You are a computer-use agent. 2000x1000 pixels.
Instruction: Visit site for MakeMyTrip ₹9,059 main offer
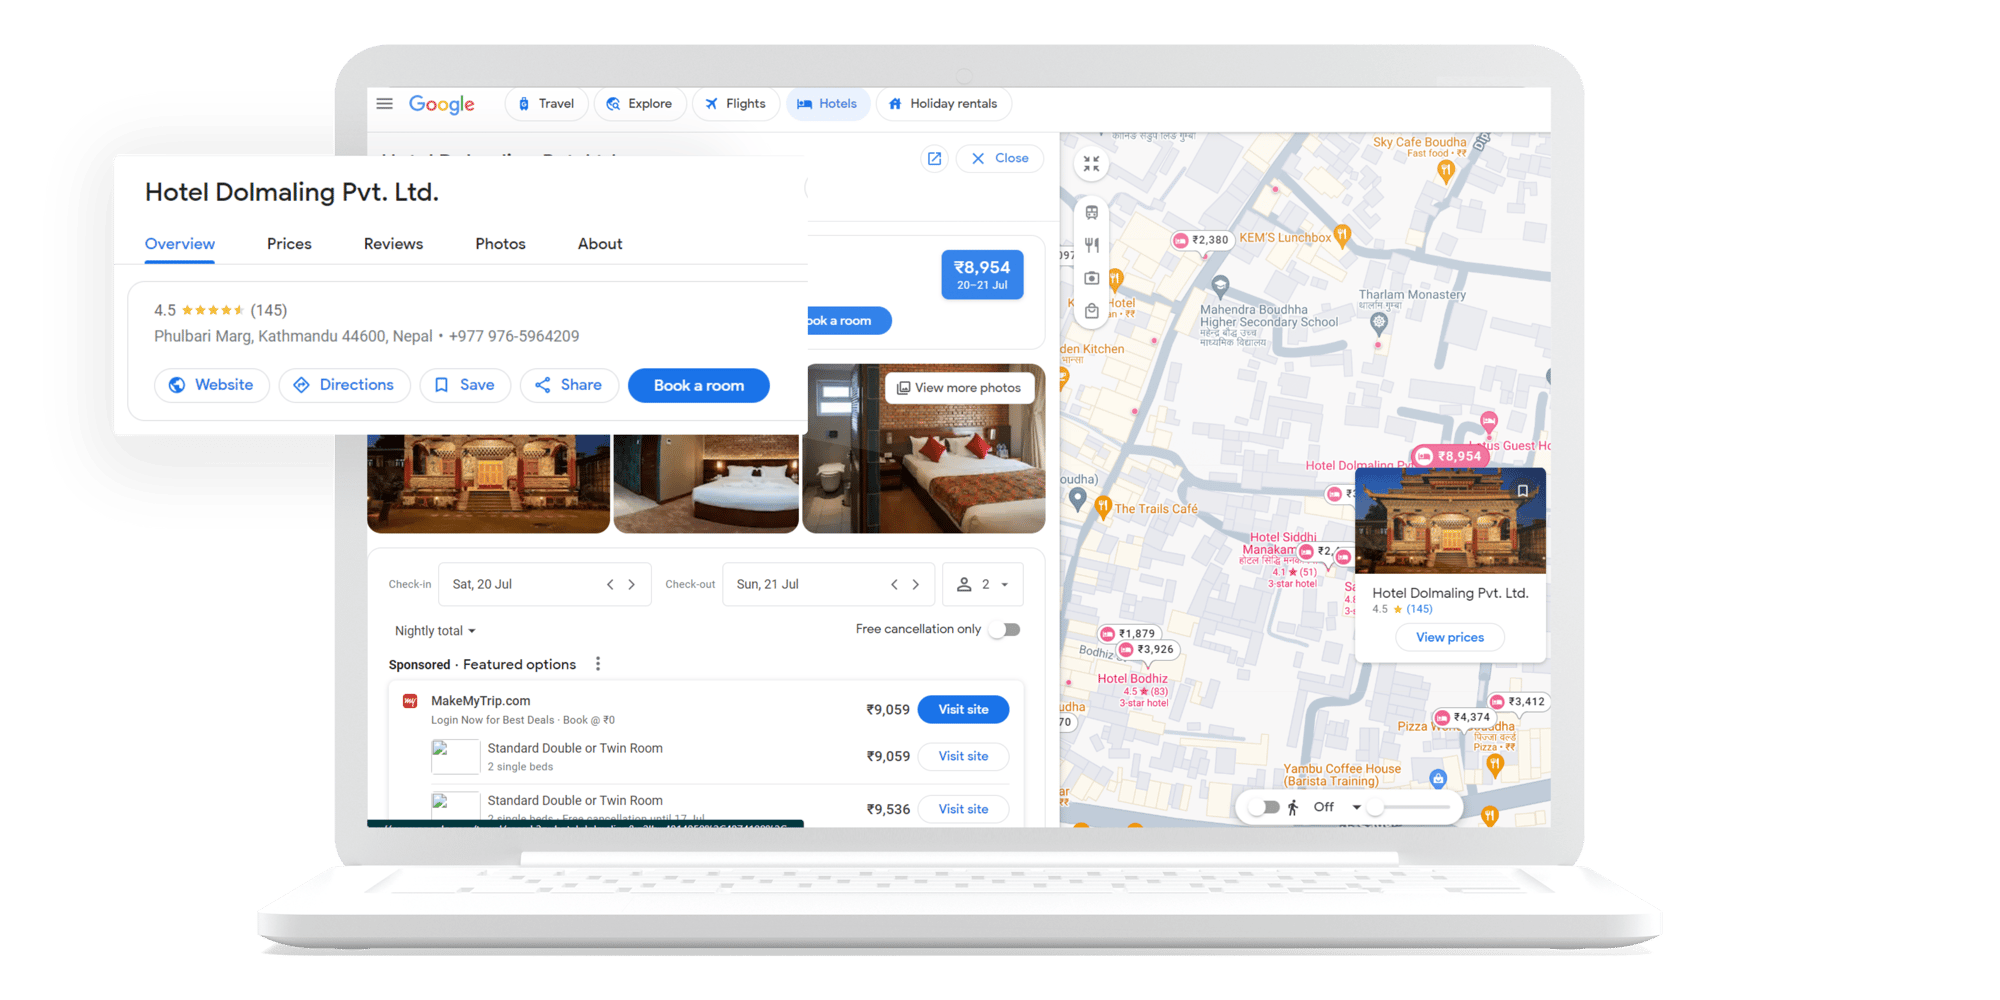tap(963, 710)
